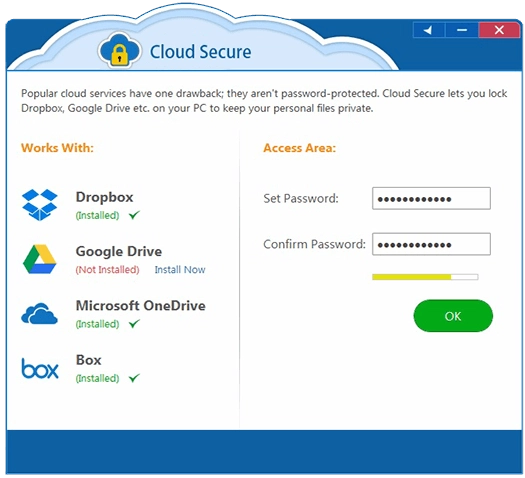Click the Cloud Secure title text
Viewport: 525px width, 478px height.
click(x=200, y=52)
